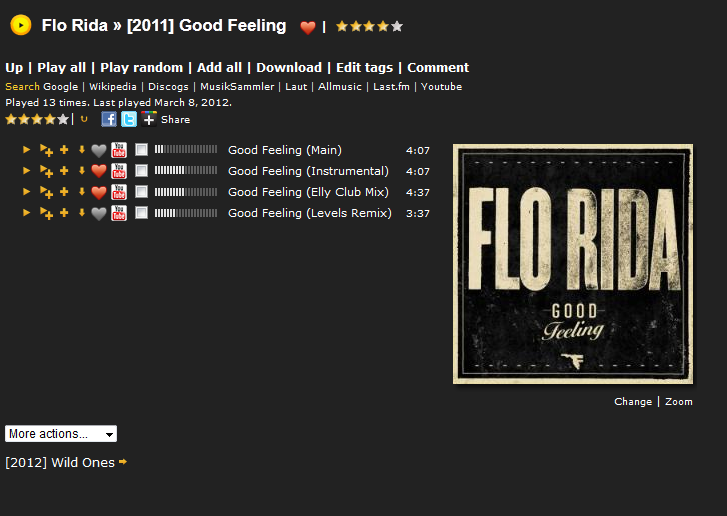Click the yellow play button beside the album title
This screenshot has width=727, height=516.
point(20,25)
